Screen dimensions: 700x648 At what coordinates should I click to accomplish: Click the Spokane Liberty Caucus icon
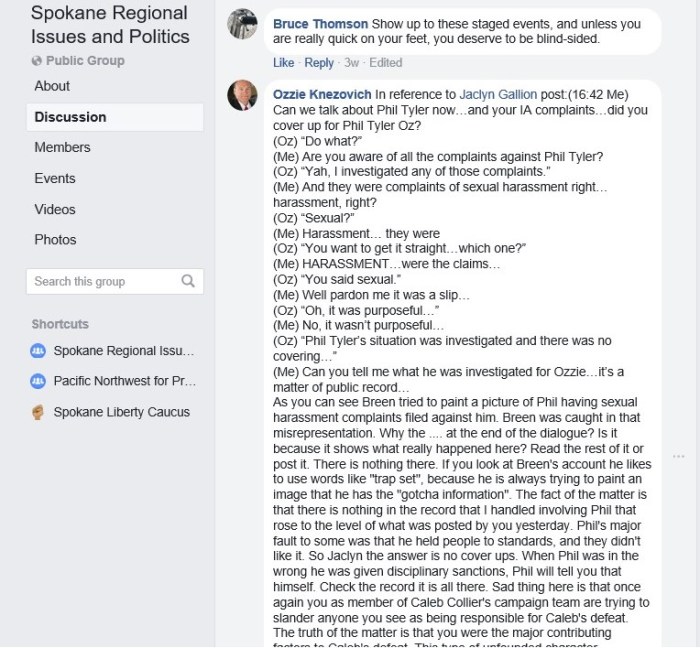pos(38,412)
